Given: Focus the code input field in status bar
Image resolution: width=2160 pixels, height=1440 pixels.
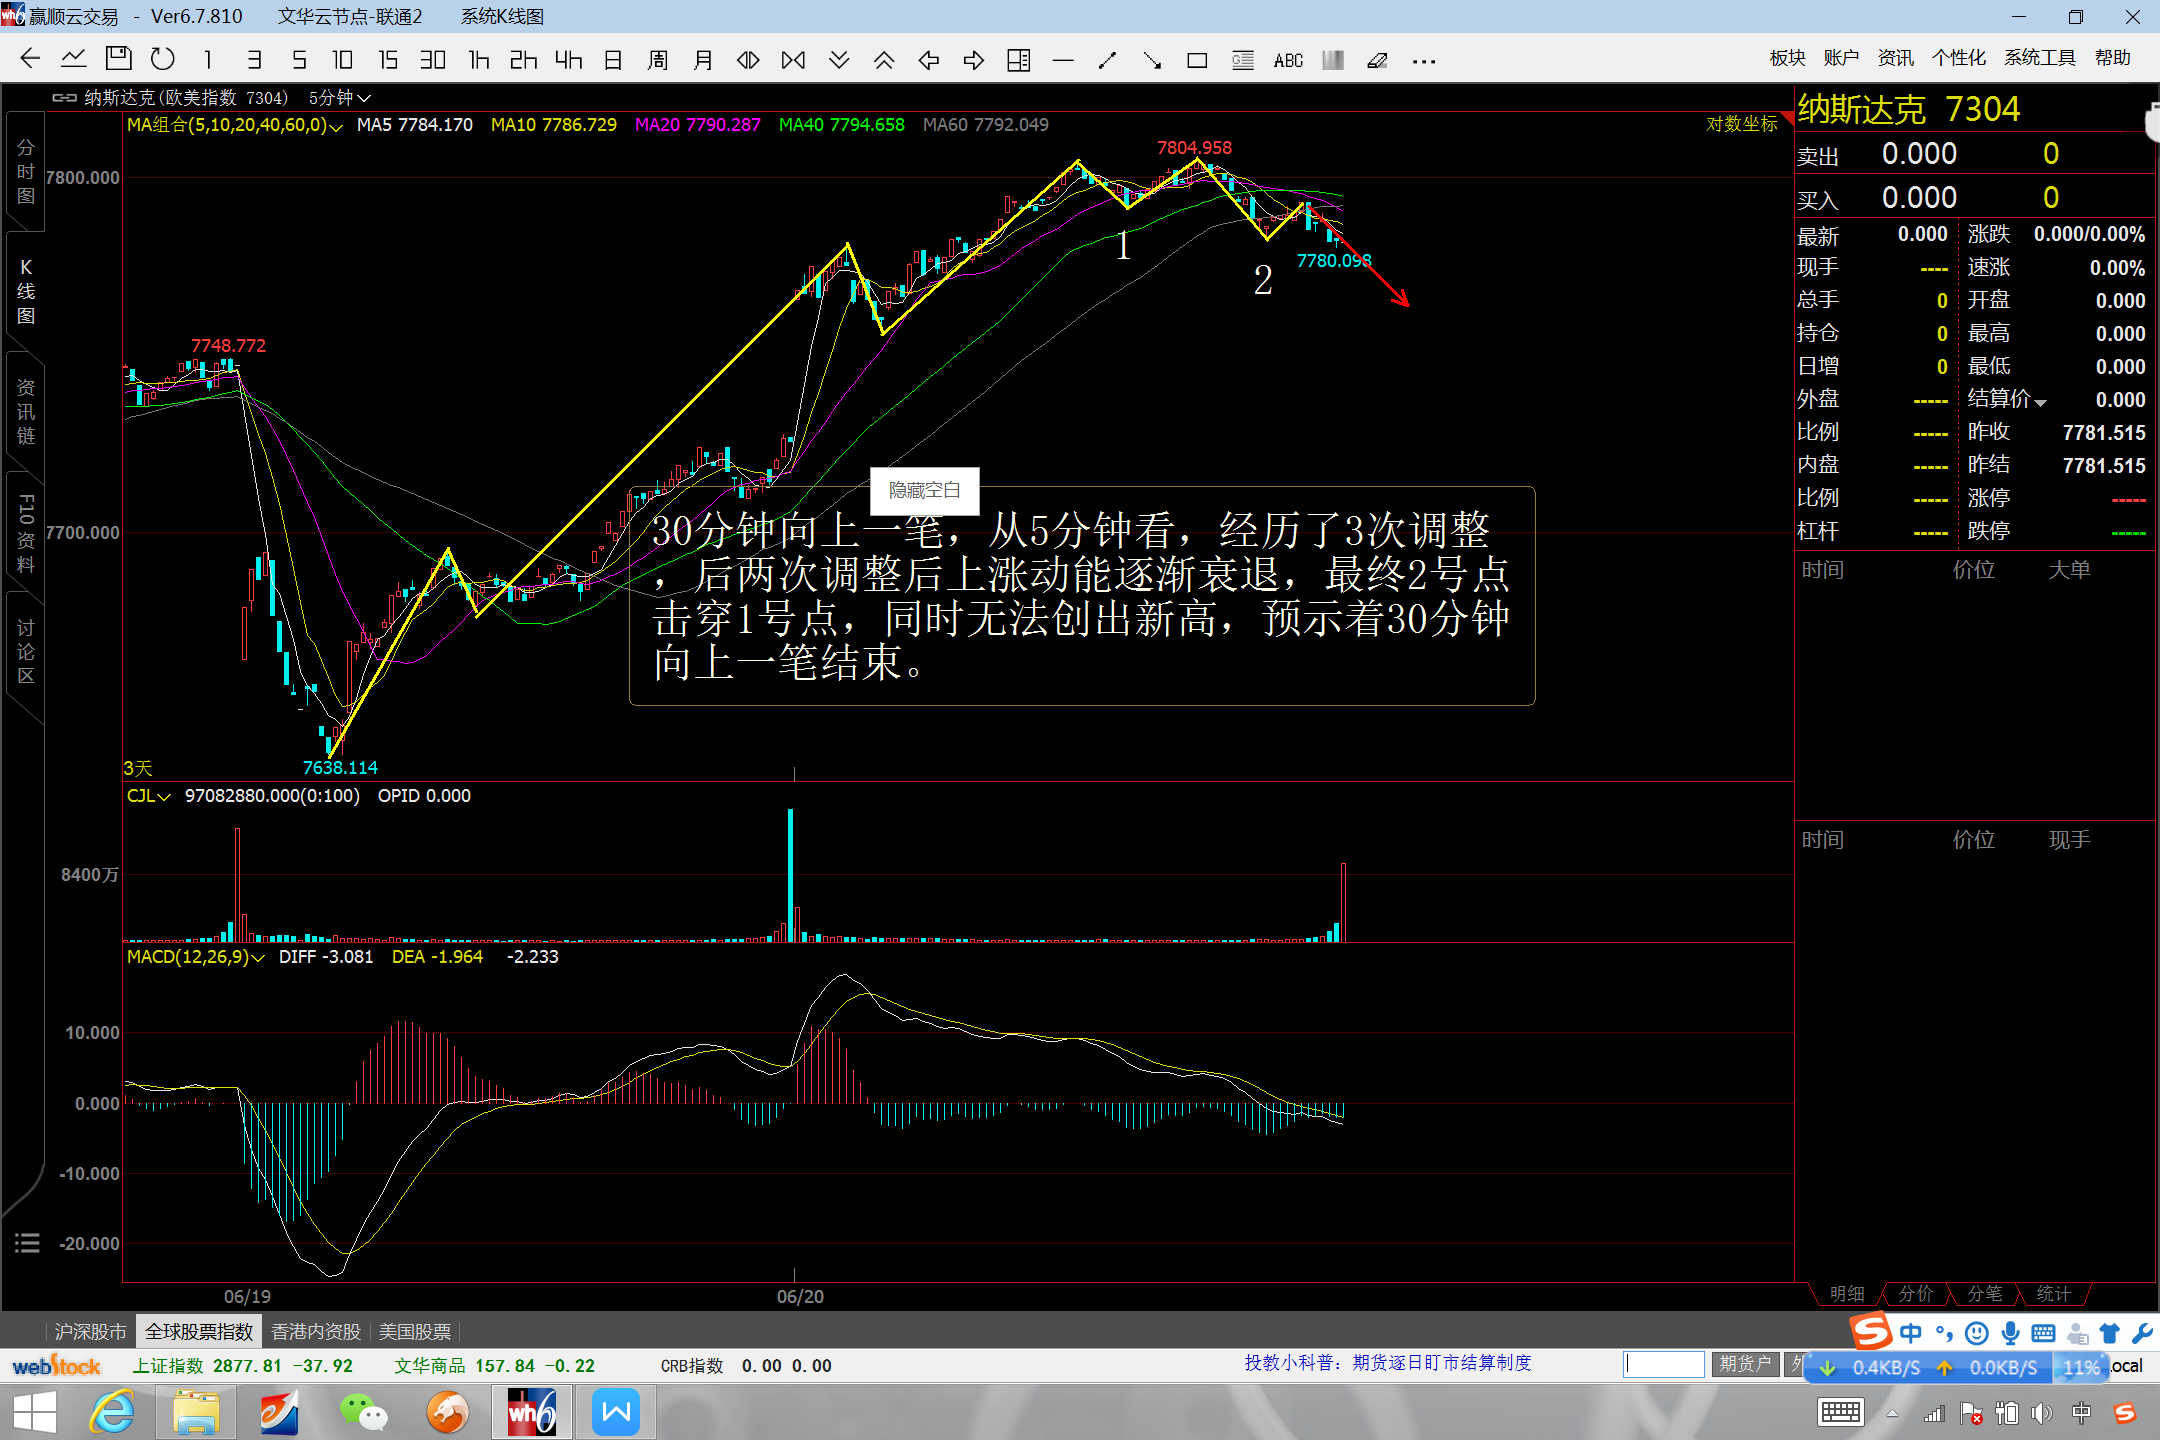Looking at the screenshot, I should (x=1664, y=1364).
